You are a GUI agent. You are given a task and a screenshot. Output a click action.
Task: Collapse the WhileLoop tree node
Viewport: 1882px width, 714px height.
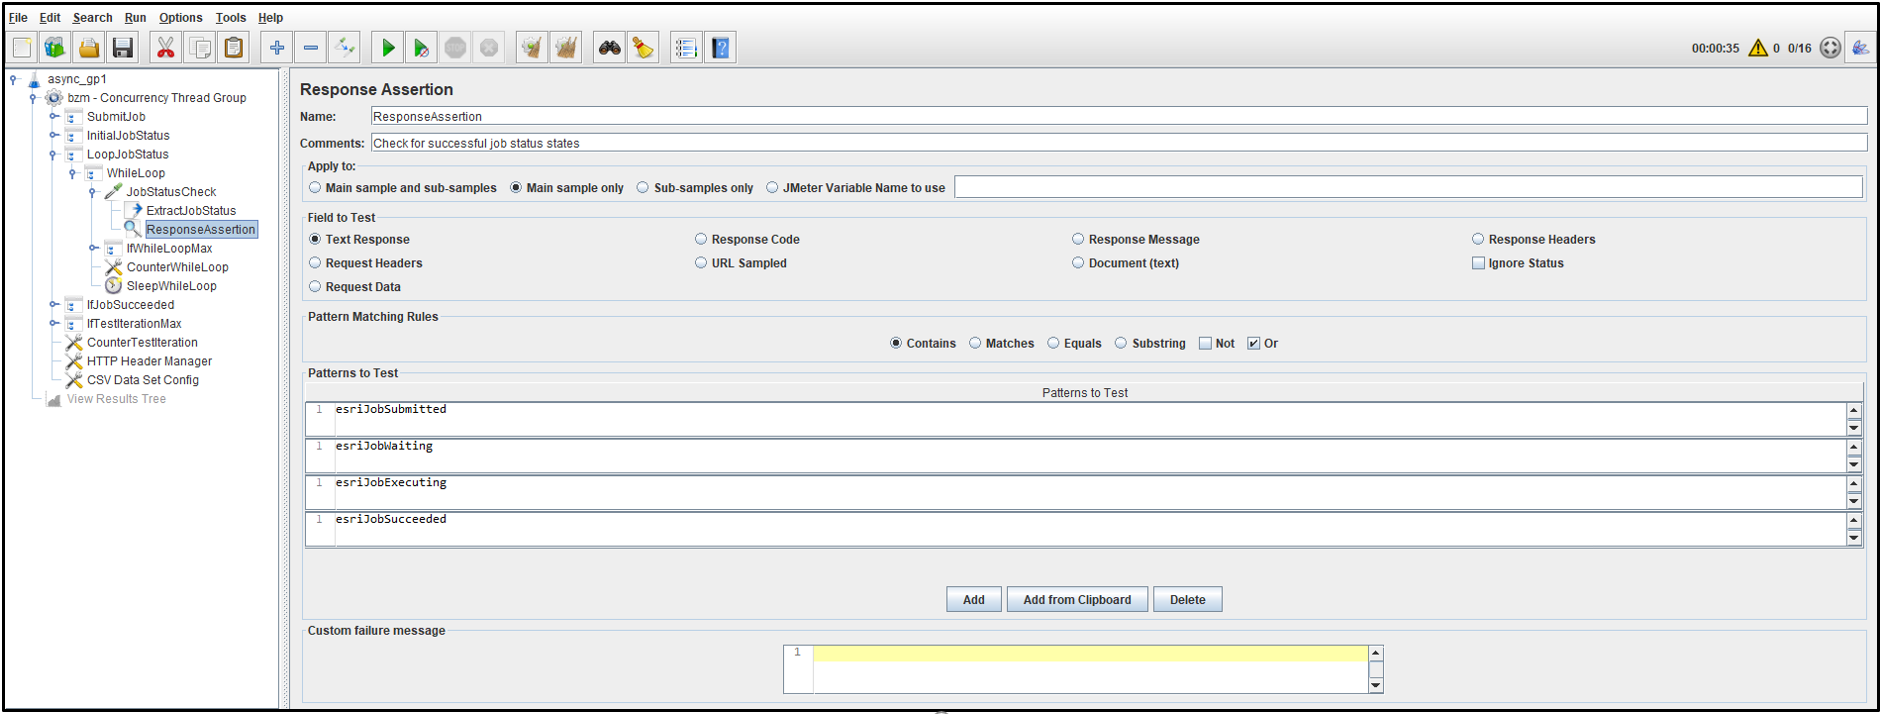[x=72, y=173]
